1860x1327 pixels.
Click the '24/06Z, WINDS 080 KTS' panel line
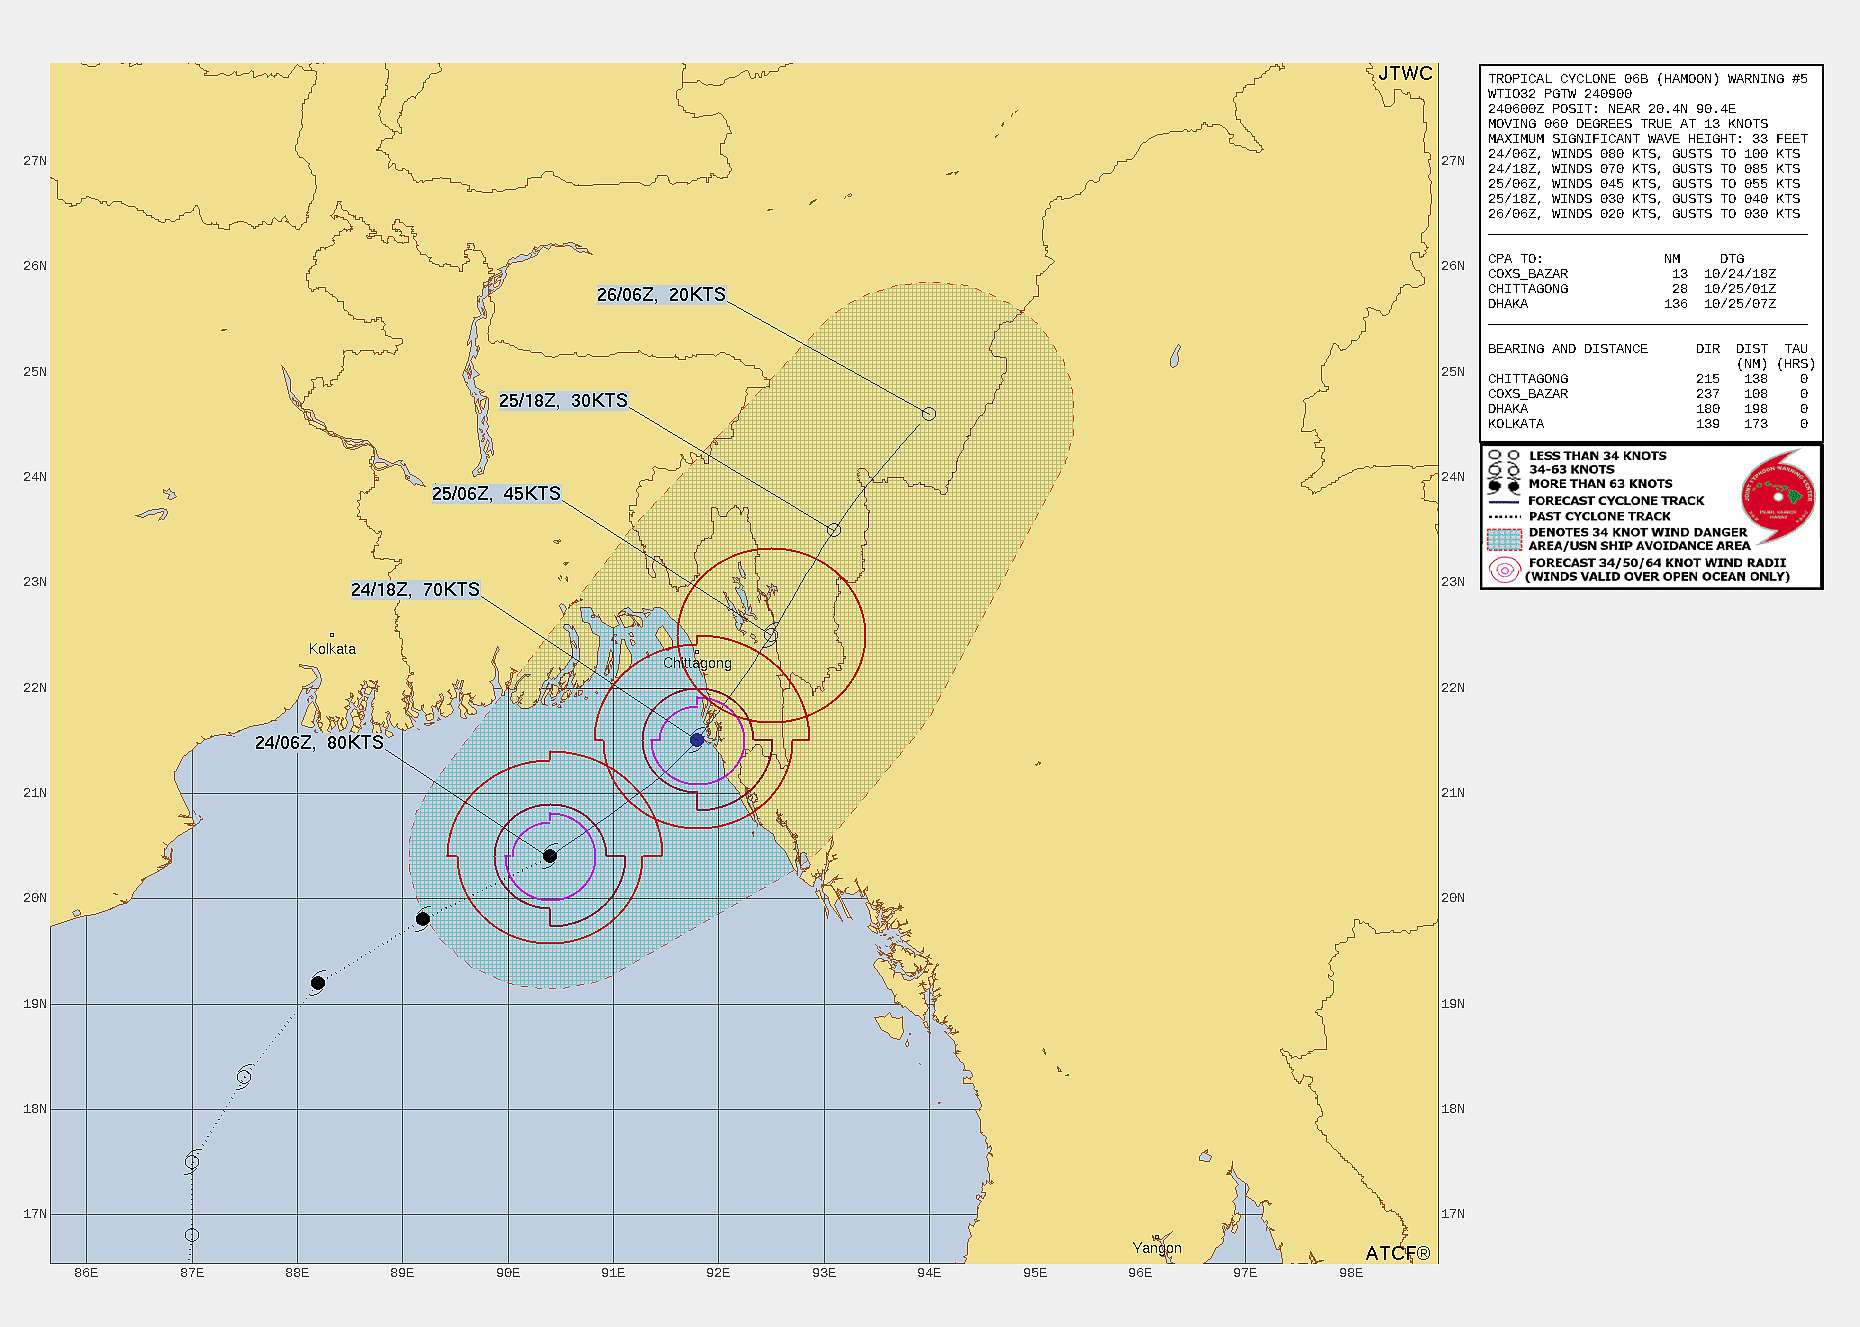(1644, 154)
